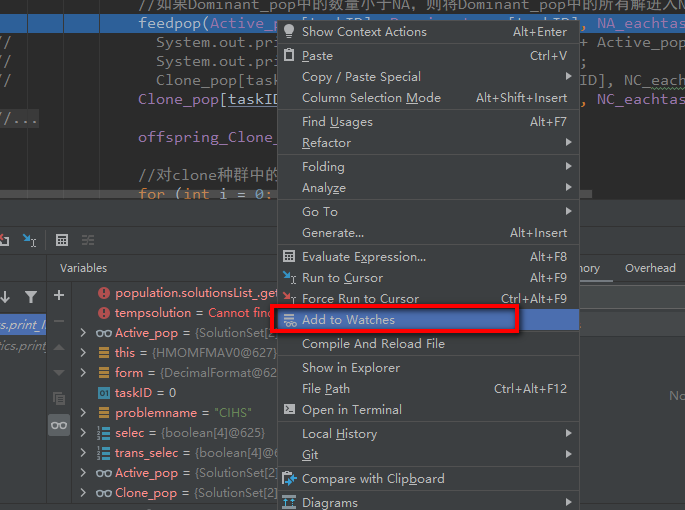Click the Force Run to Cursor icon
Screen dimensions: 685x510
[x=289, y=298]
